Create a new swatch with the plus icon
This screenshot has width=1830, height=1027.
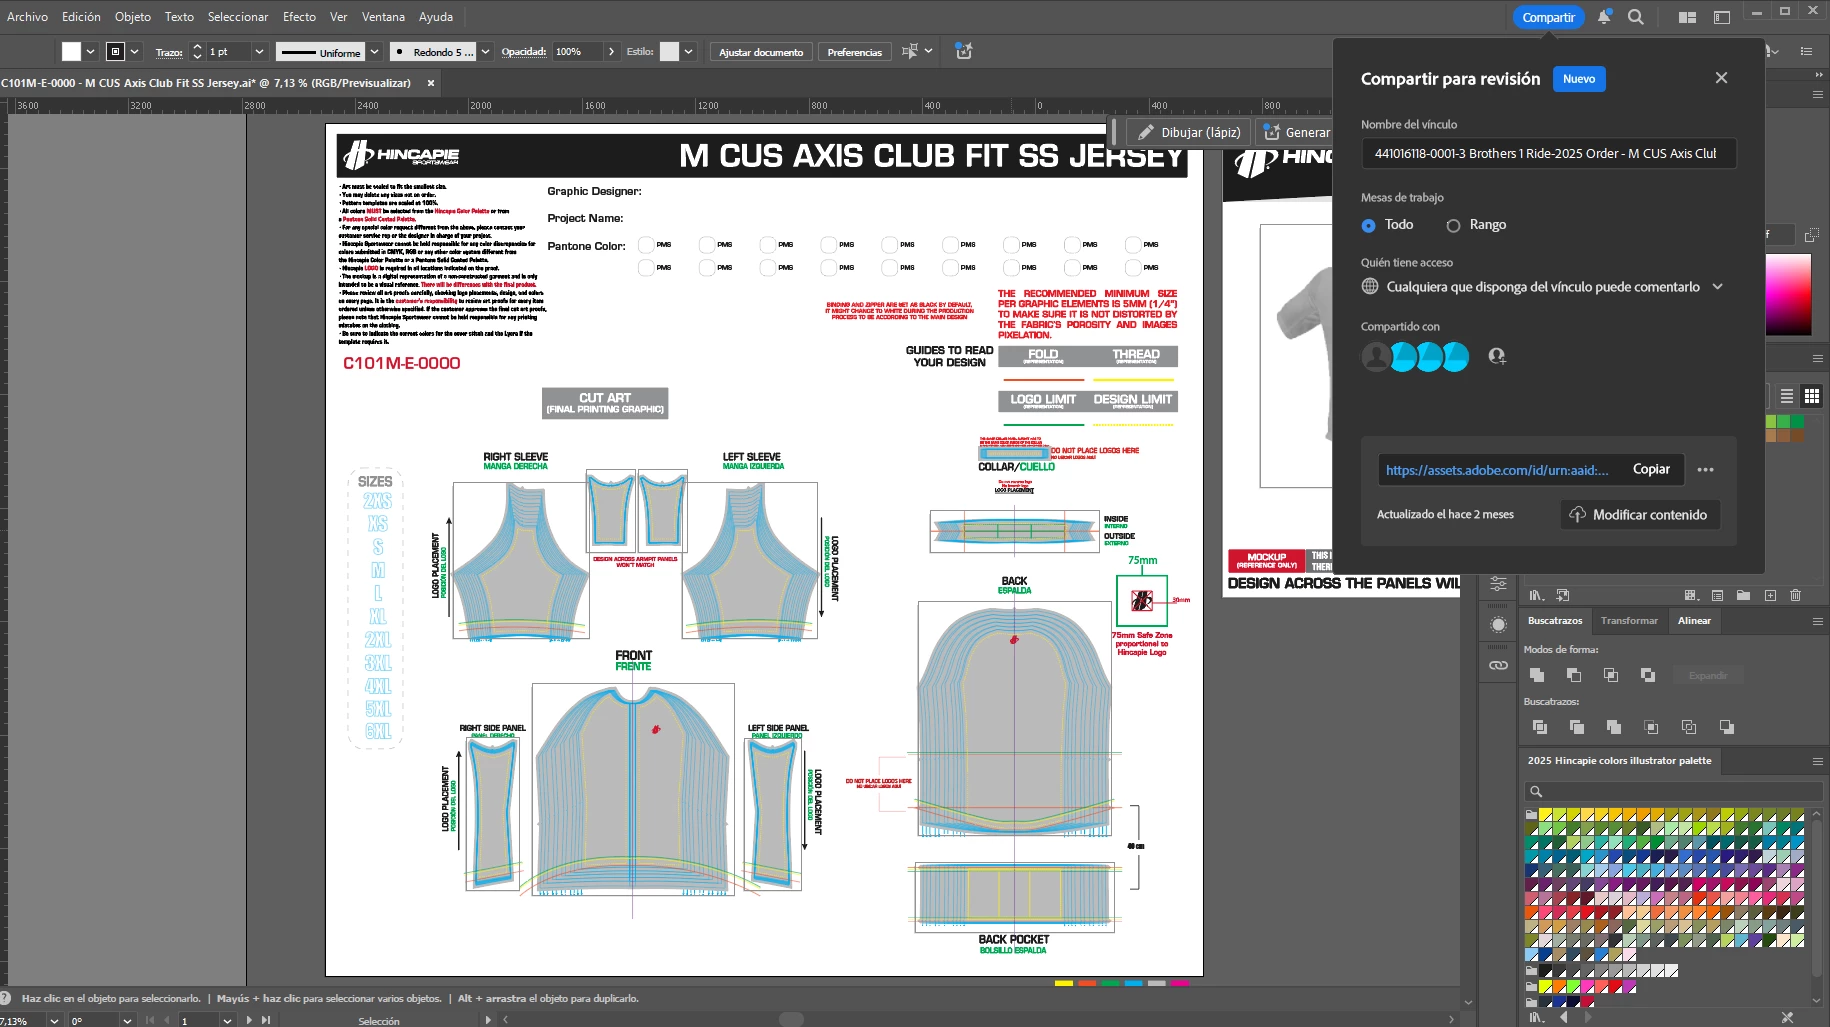[x=1770, y=595]
